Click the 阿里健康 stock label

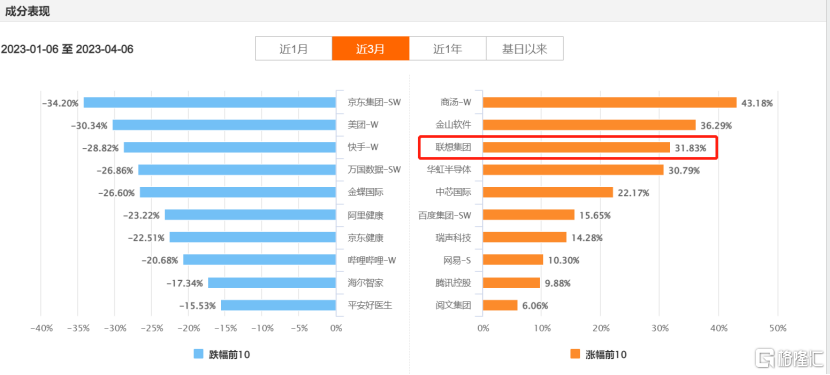[x=365, y=215]
